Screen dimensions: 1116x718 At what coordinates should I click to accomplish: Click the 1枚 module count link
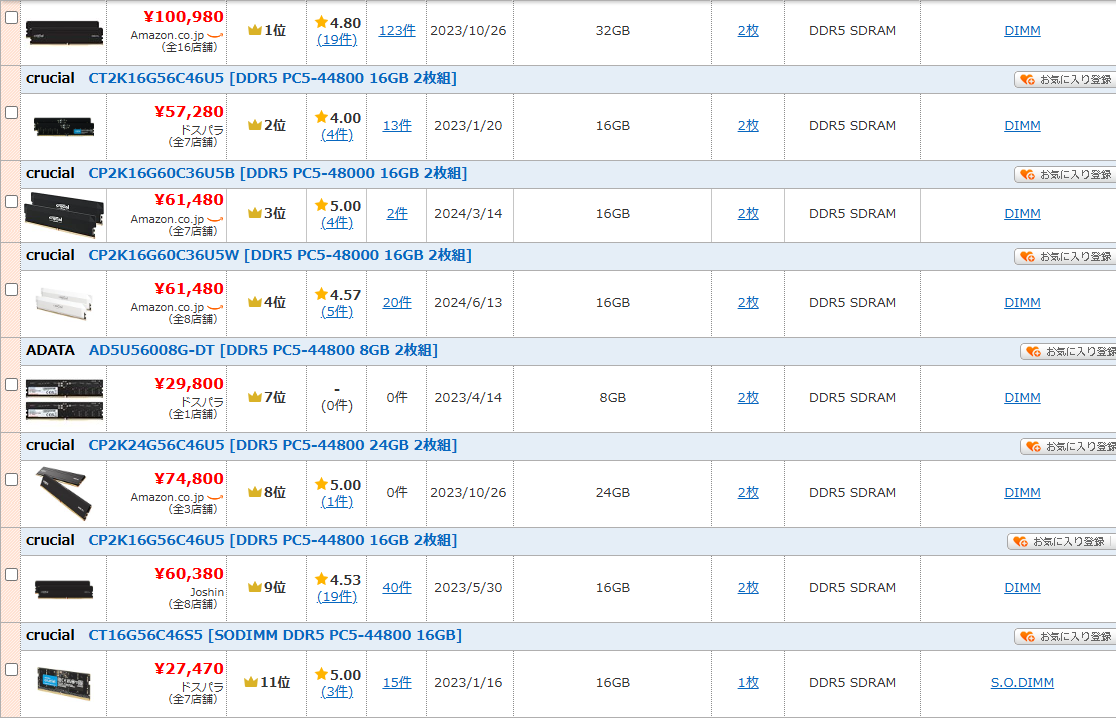point(748,683)
